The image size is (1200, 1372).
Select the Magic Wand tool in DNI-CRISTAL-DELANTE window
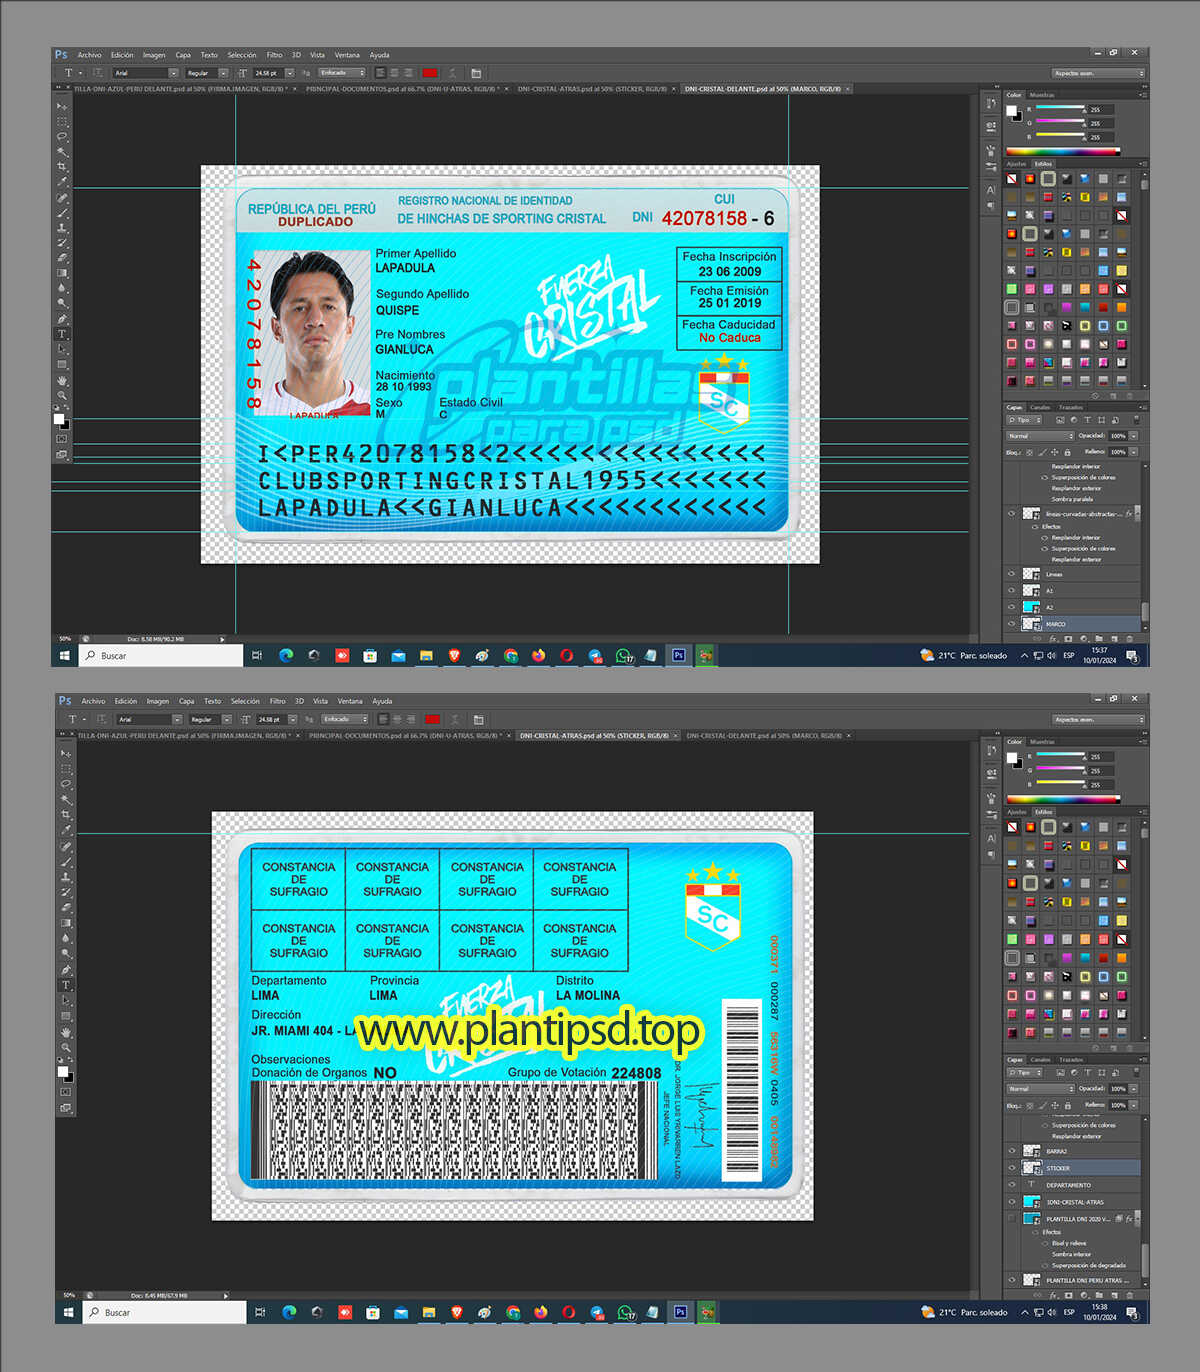coord(62,151)
